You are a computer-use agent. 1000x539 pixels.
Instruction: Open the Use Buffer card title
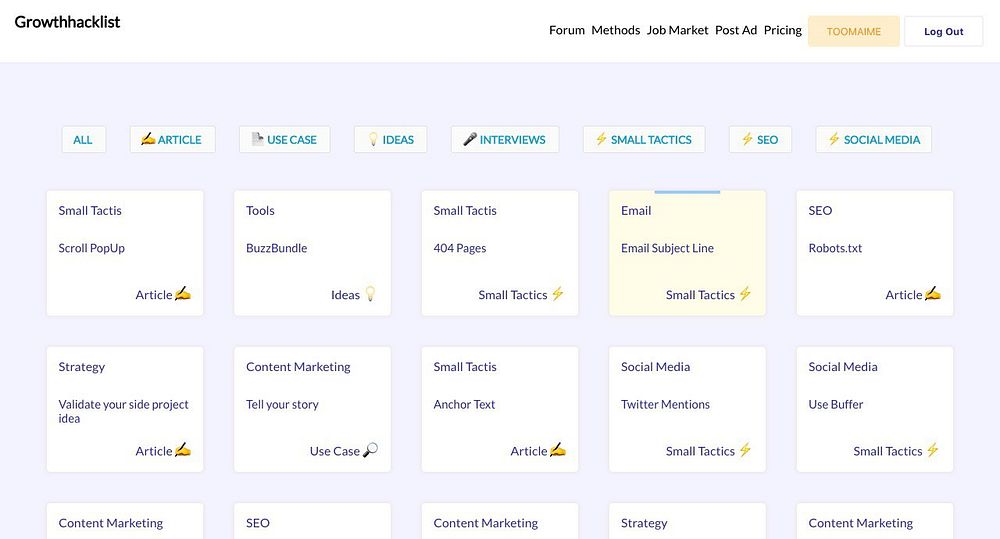836,404
